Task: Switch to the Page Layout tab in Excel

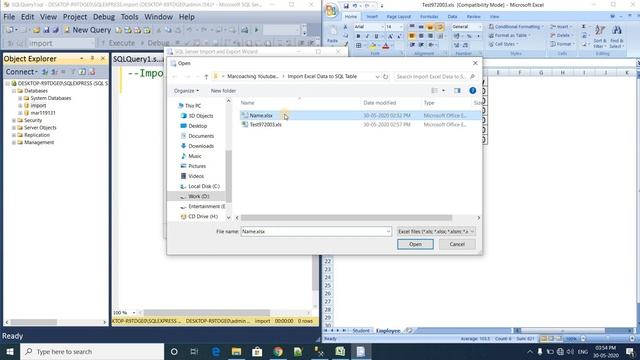Action: coord(398,17)
